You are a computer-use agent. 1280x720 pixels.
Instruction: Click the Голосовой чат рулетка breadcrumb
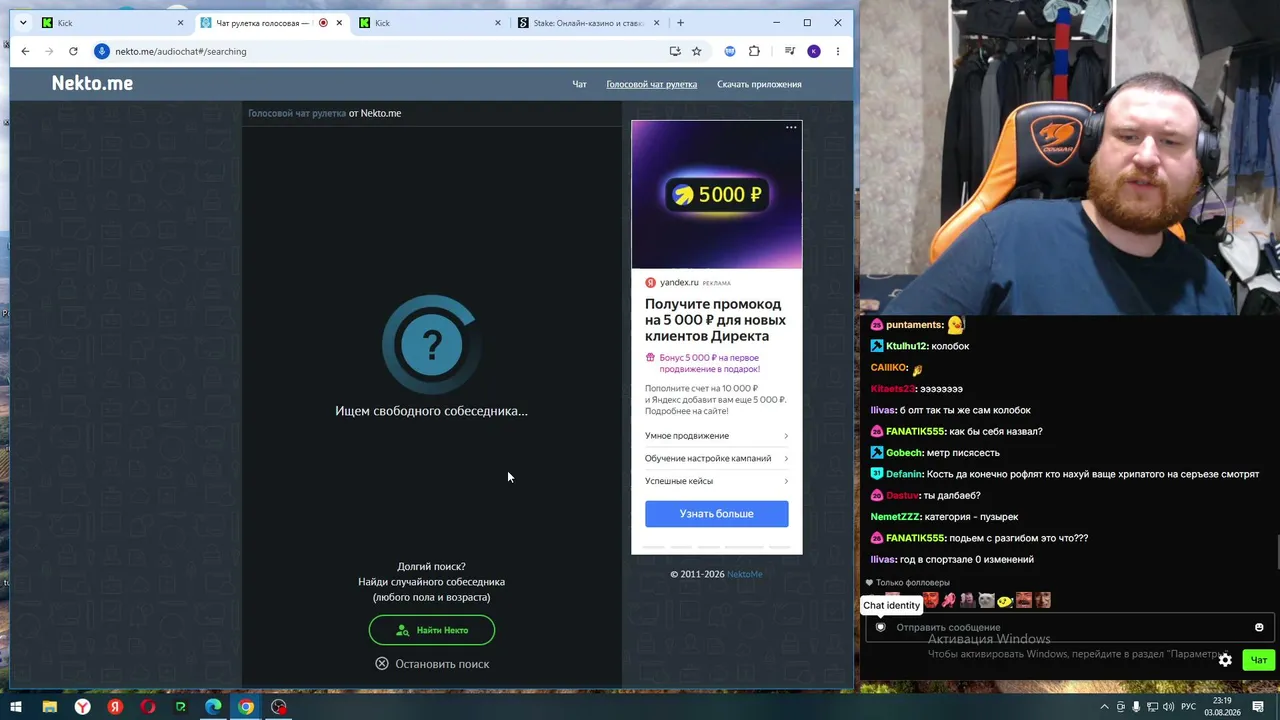[x=297, y=113]
